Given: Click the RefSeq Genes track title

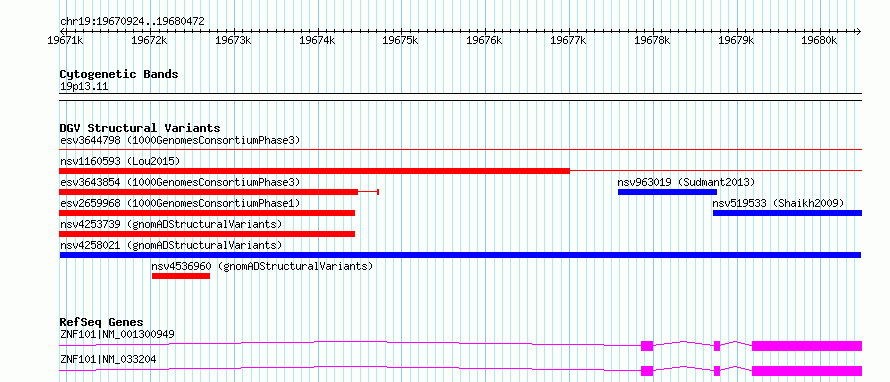Looking at the screenshot, I should [x=102, y=322].
